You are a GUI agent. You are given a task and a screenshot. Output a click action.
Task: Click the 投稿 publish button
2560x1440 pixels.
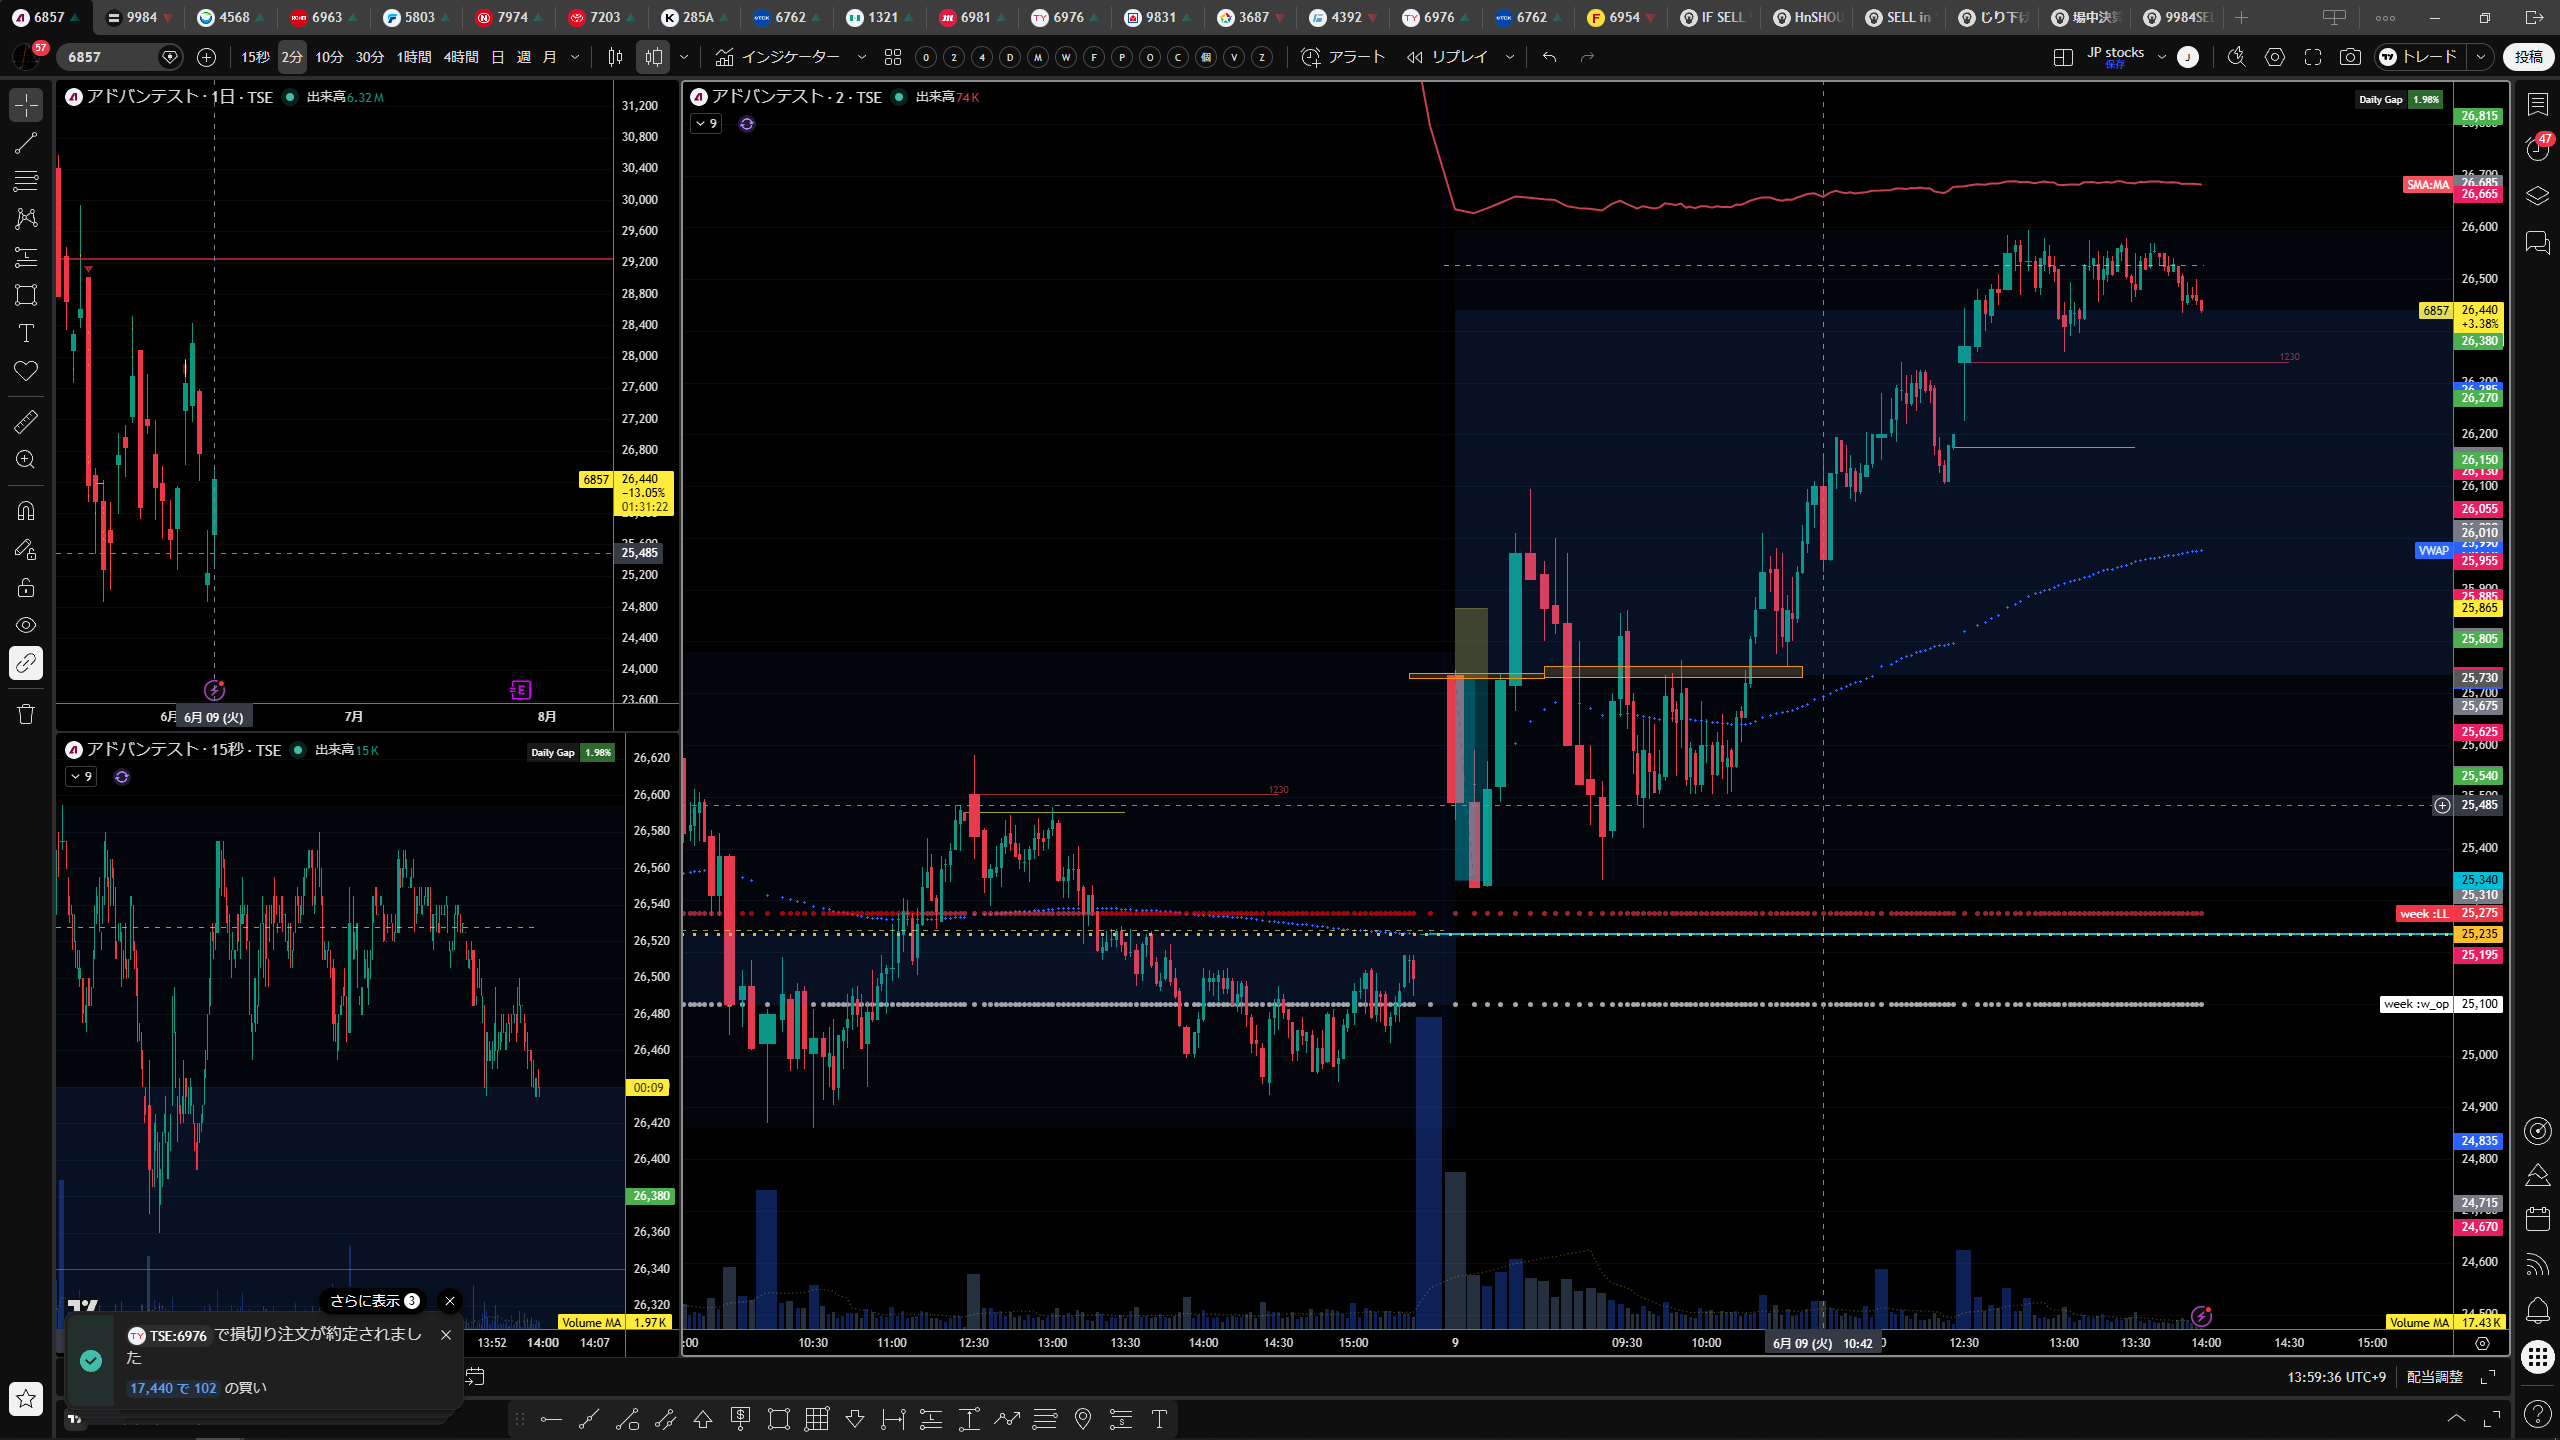[2529, 57]
